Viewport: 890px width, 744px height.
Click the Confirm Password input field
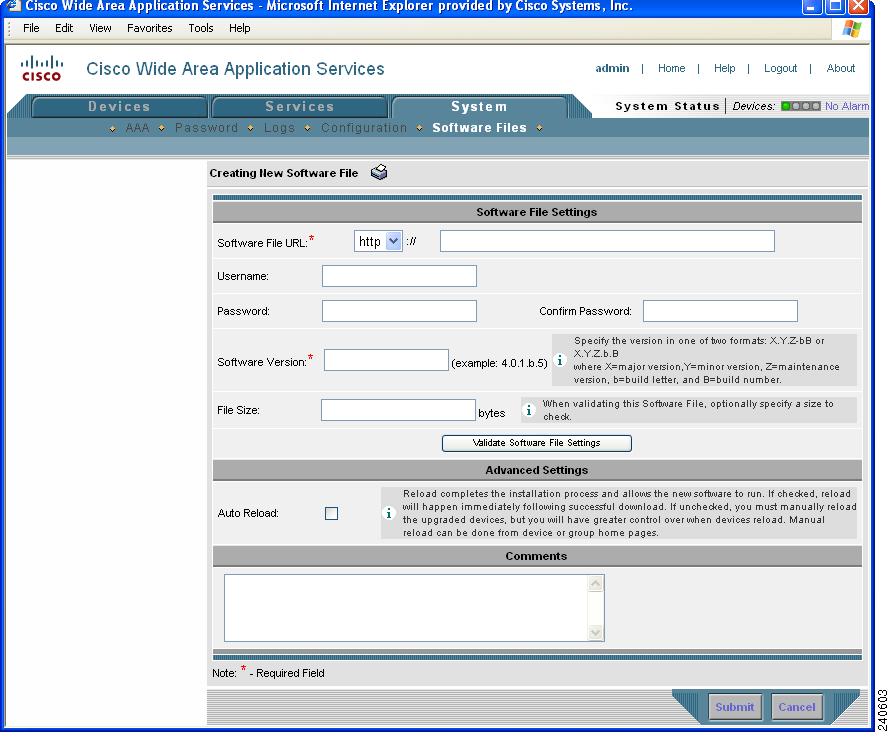tap(720, 311)
